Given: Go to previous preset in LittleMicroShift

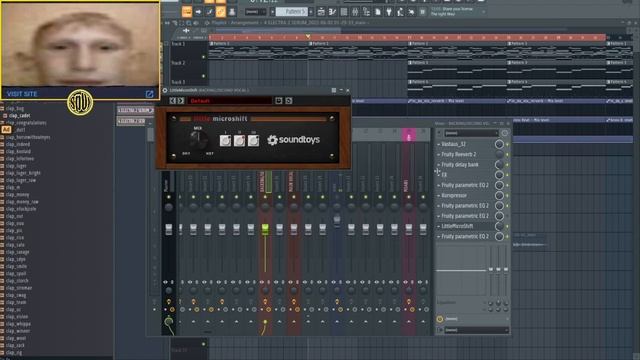Looking at the screenshot, I should coord(173,100).
